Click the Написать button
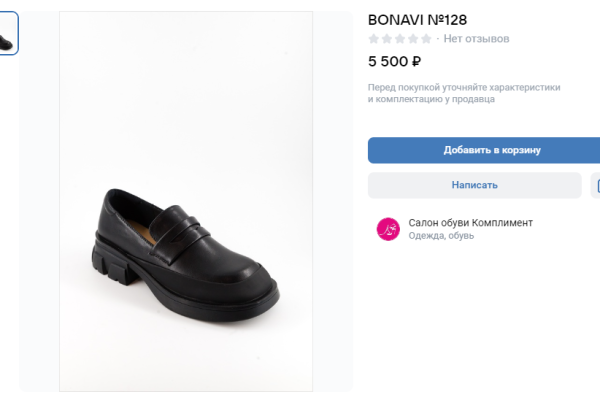600x400 pixels. click(474, 185)
